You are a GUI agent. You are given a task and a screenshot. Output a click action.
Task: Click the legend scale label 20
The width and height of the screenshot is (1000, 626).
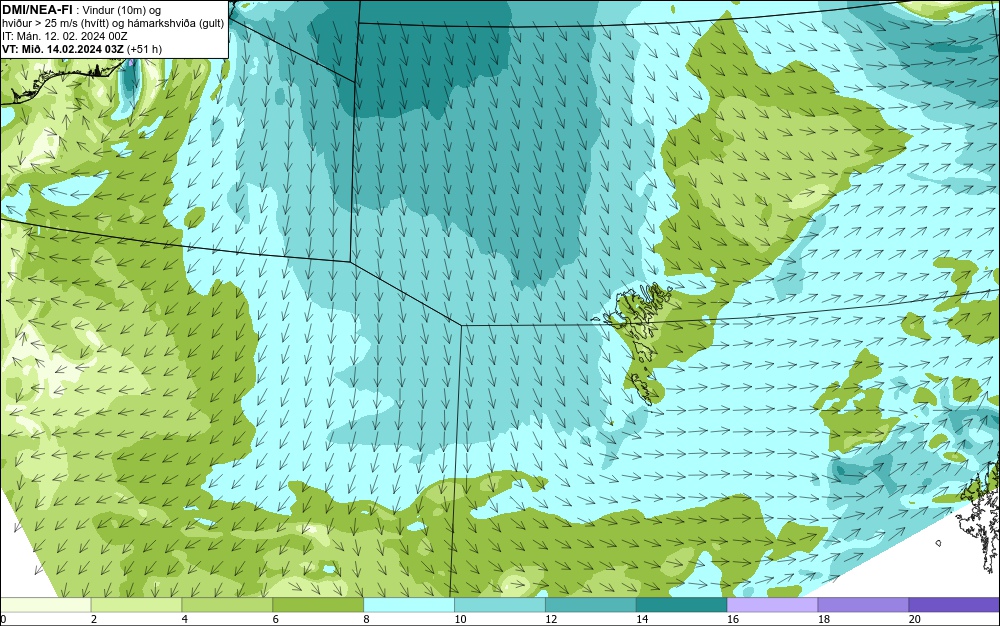[915, 619]
